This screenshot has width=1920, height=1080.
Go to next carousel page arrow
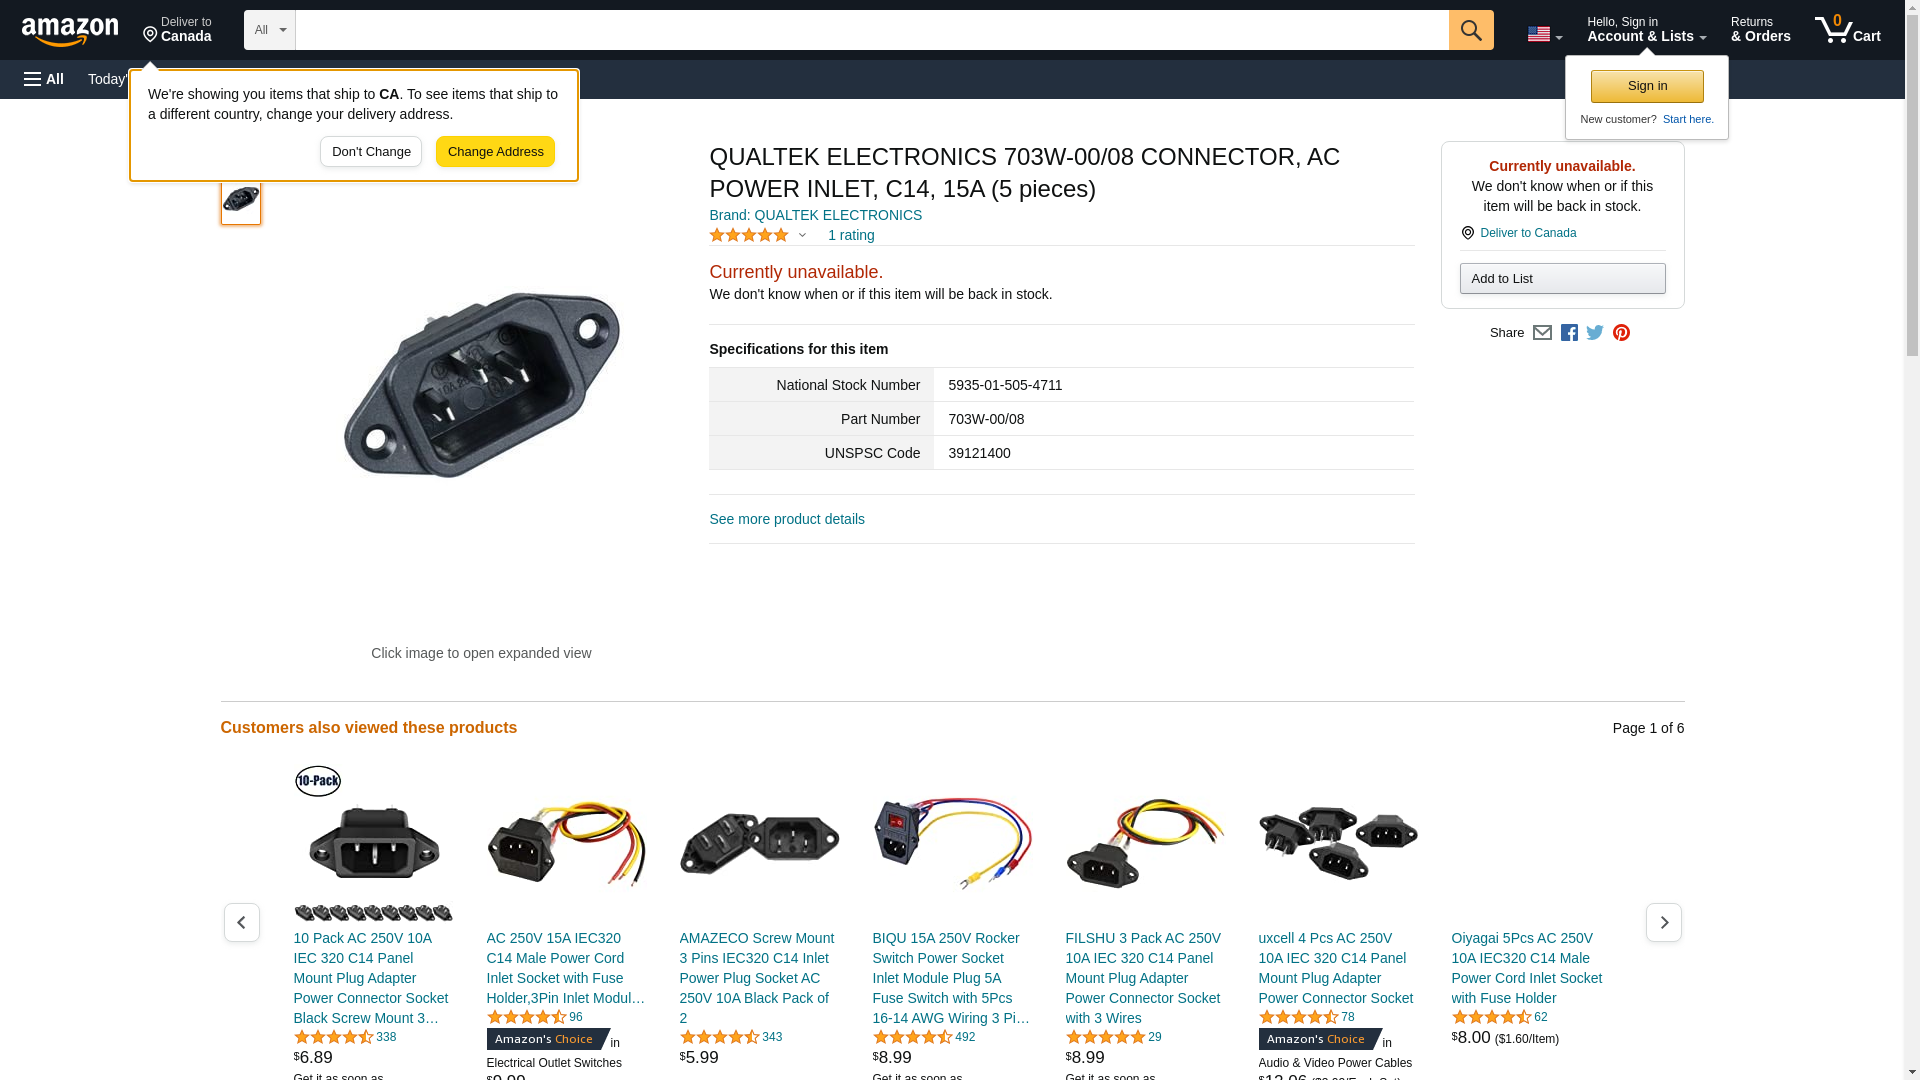coord(1664,922)
